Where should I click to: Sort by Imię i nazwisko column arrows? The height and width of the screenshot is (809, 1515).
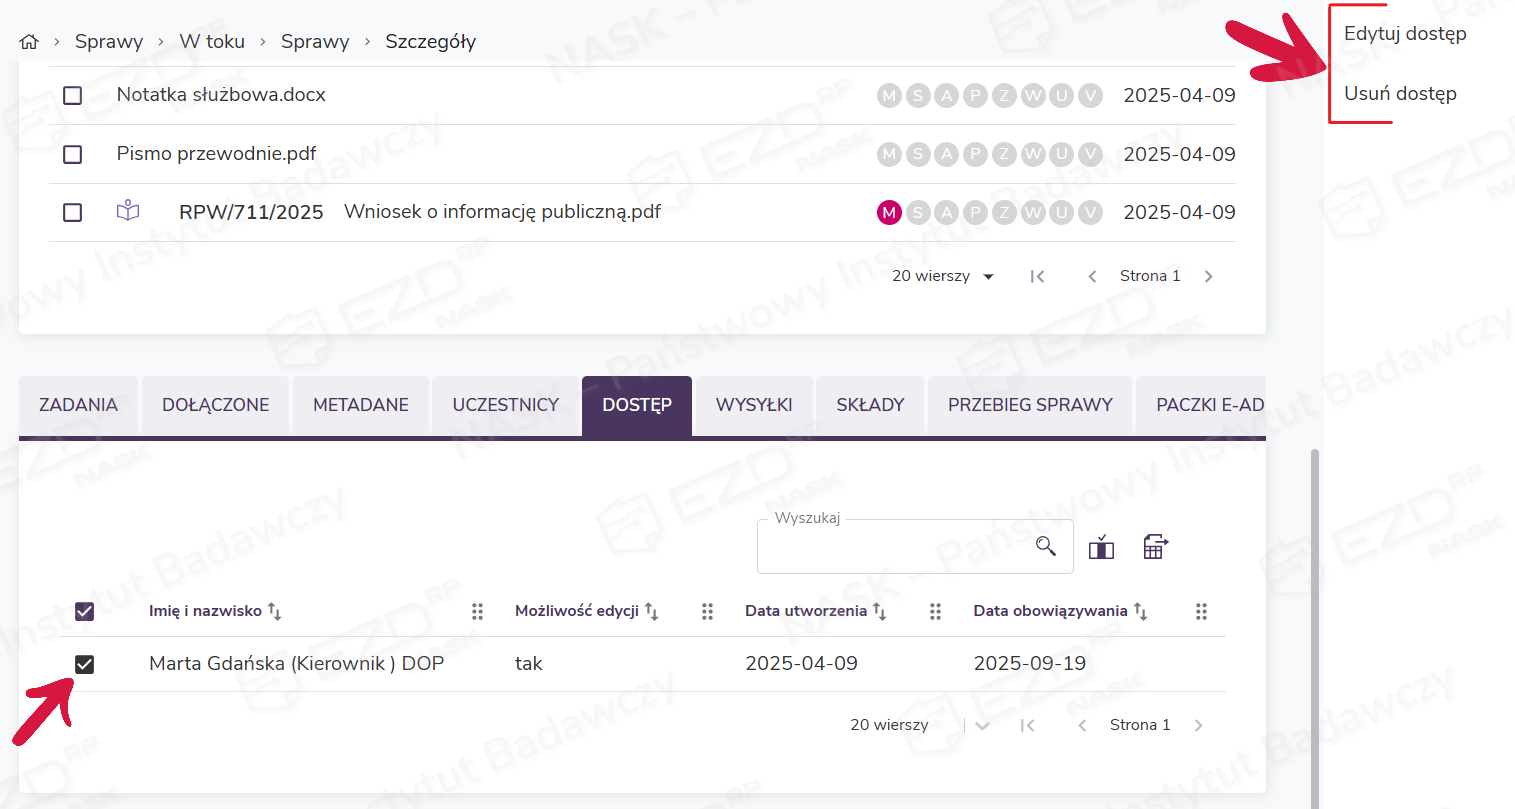(x=275, y=611)
